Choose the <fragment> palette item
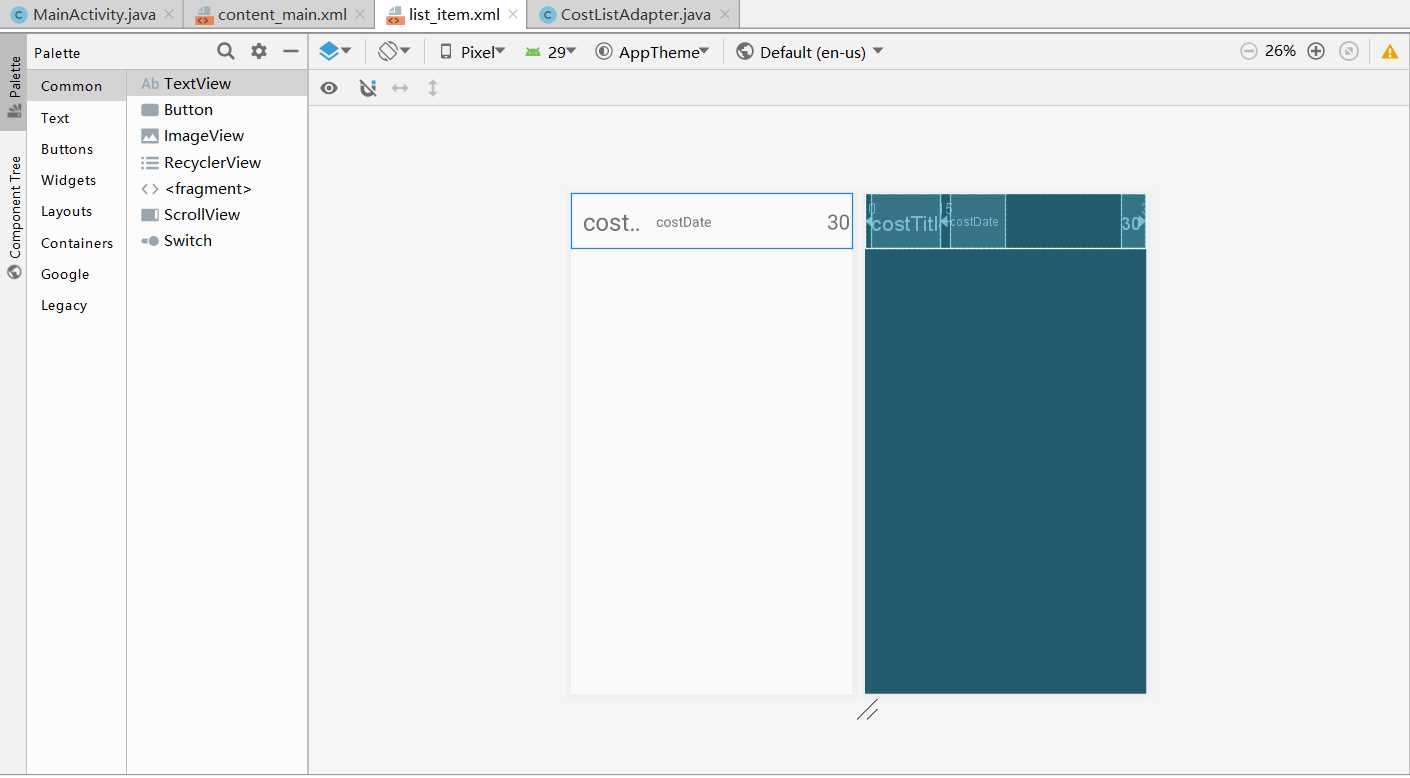This screenshot has width=1410, height=778. coord(217,188)
